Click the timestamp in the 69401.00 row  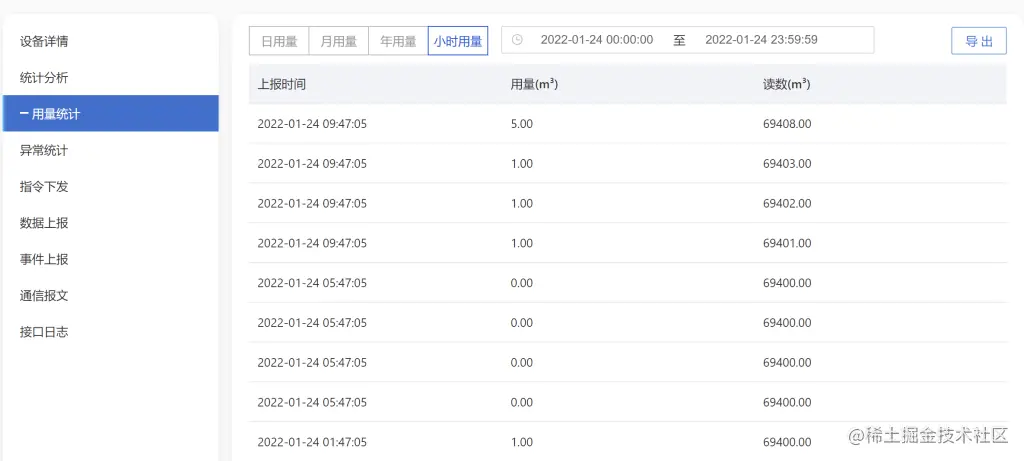click(312, 244)
